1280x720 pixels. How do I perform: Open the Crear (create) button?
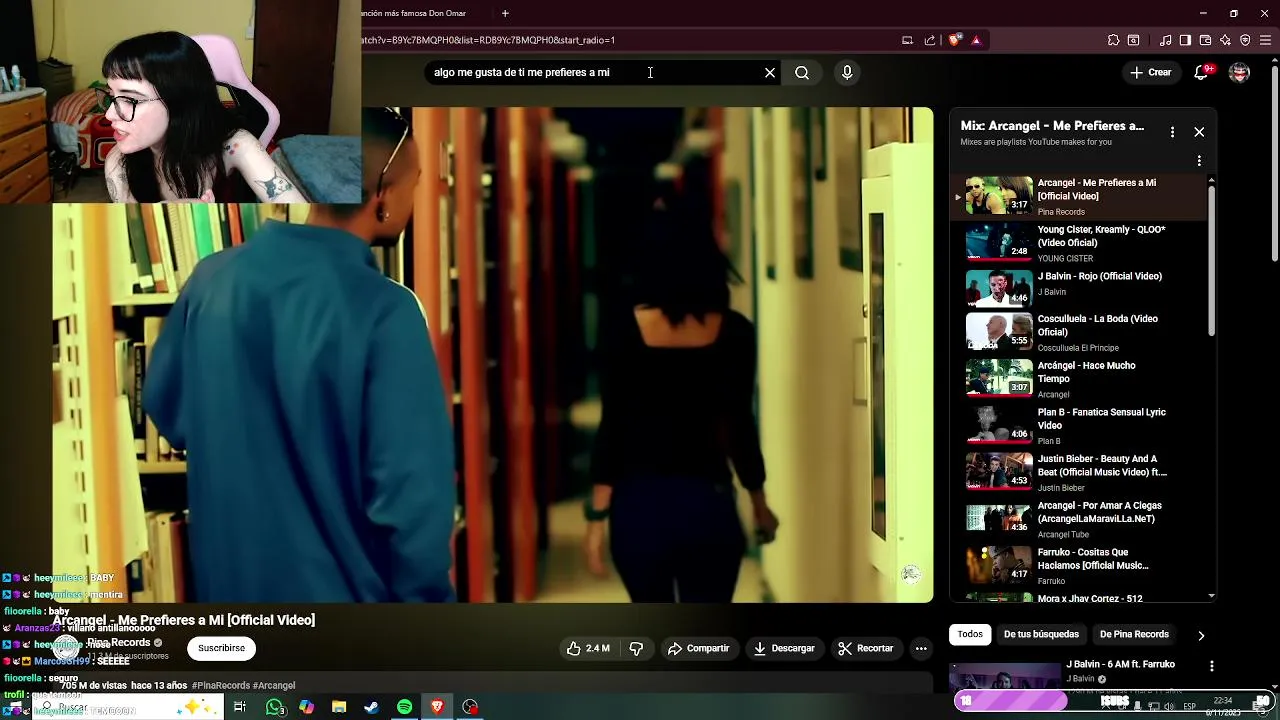(1151, 72)
